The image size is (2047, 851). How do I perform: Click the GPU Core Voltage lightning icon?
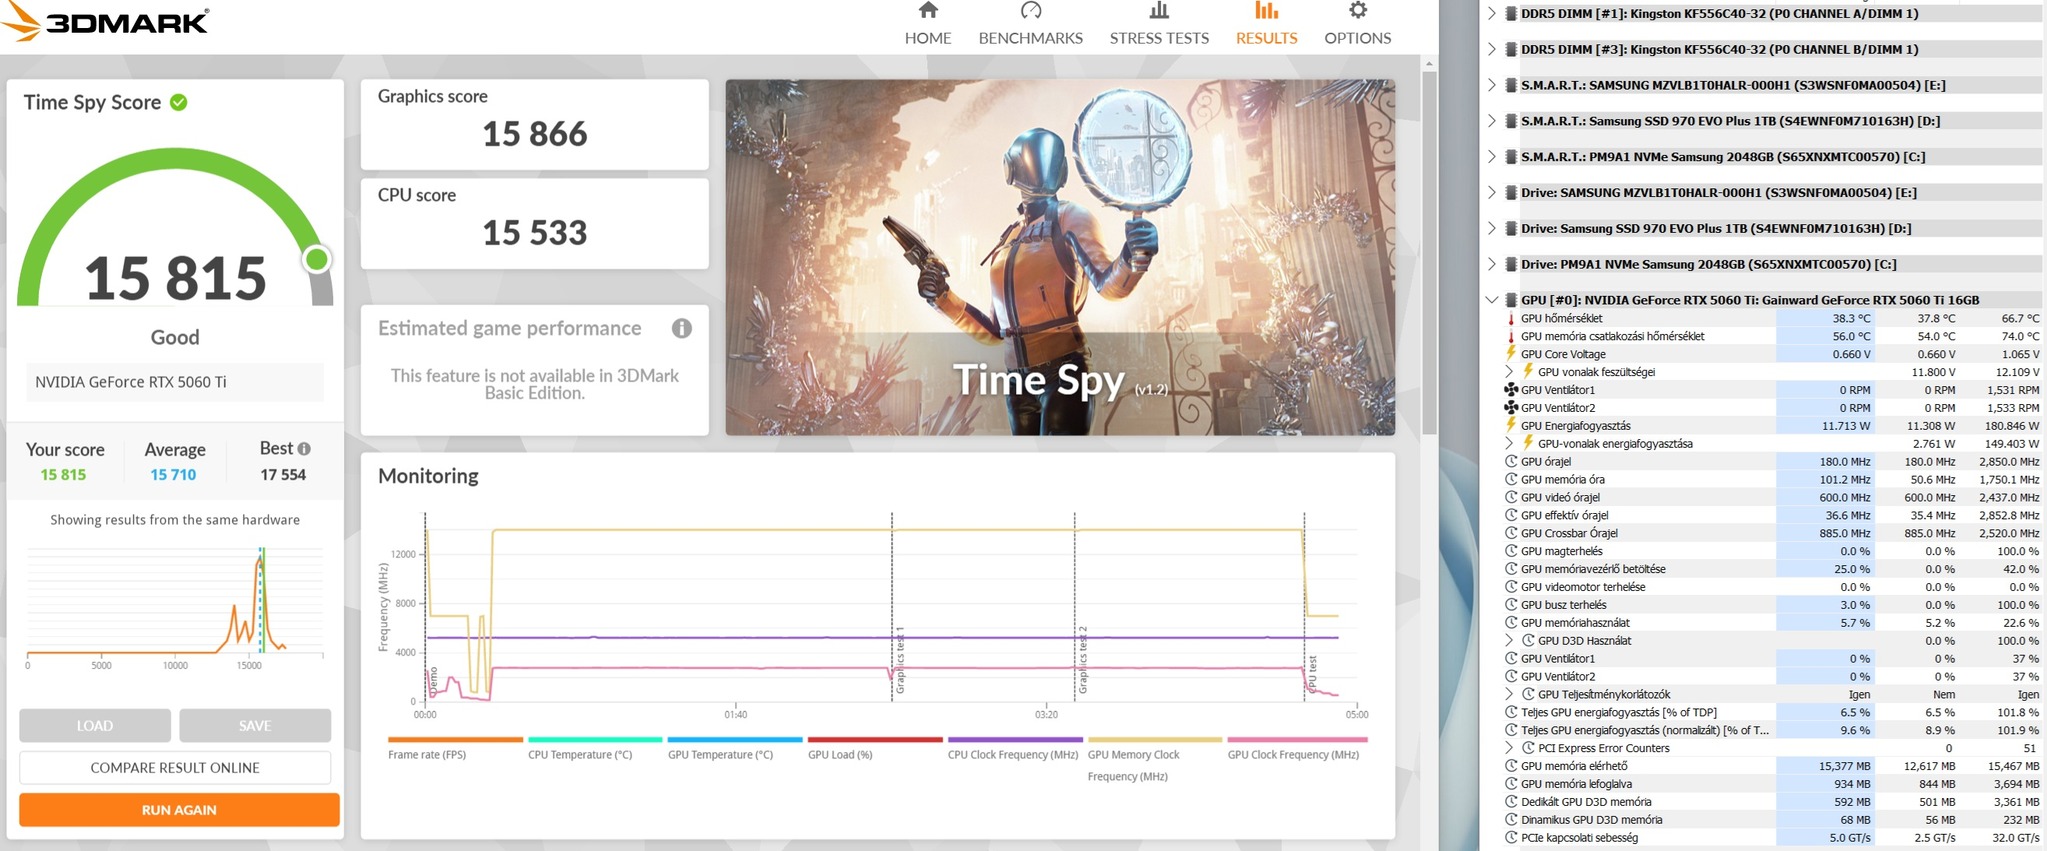tap(1511, 354)
